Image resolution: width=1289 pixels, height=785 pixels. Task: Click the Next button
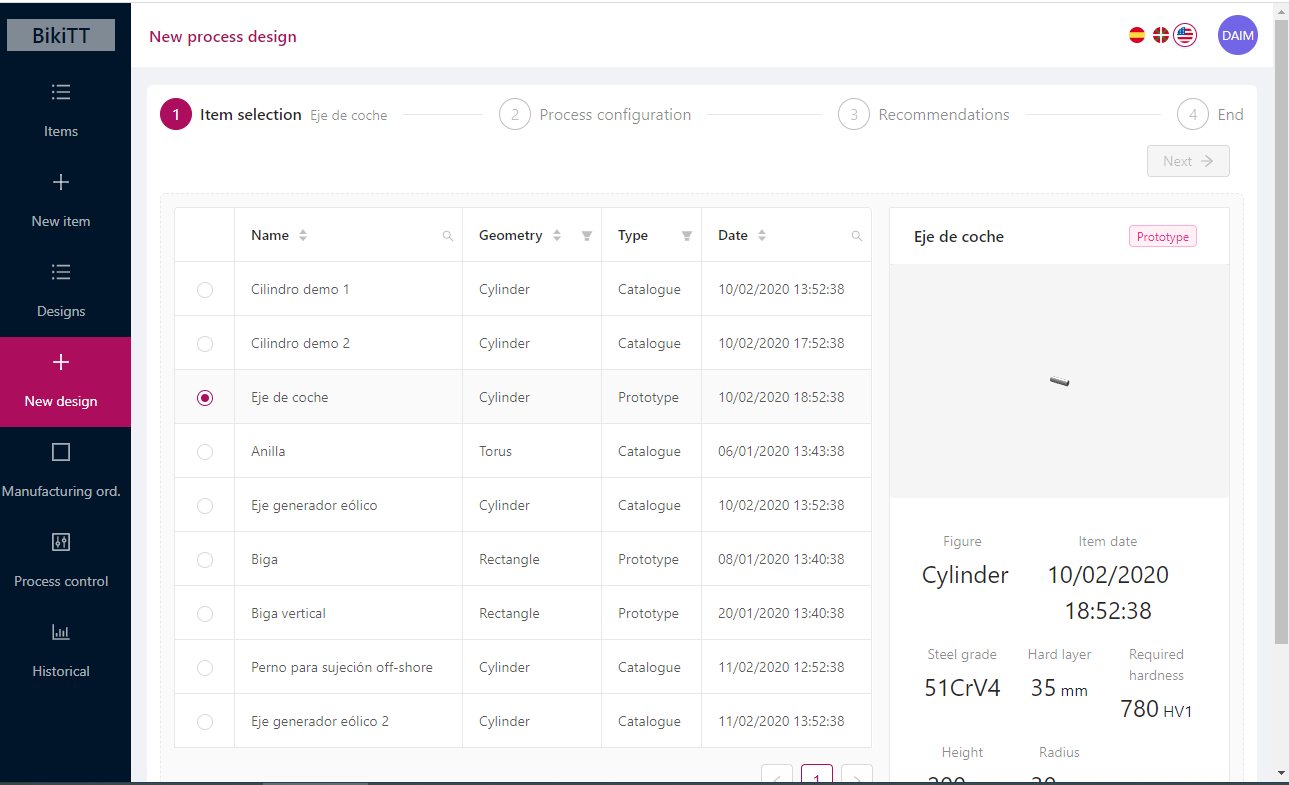1188,161
